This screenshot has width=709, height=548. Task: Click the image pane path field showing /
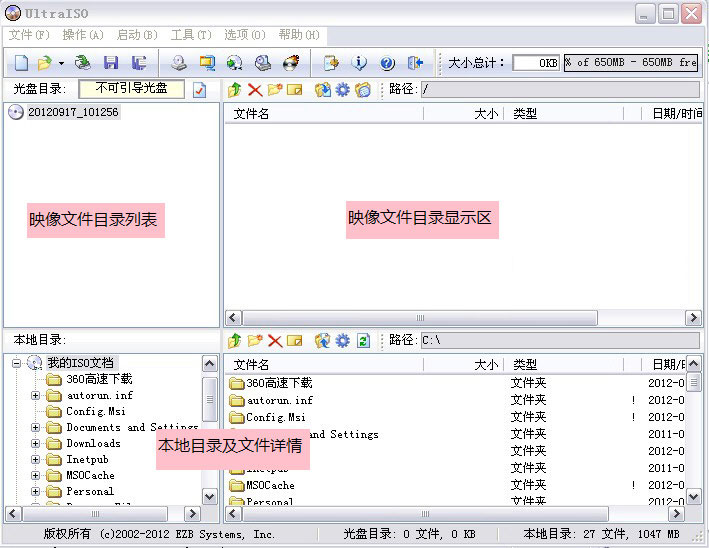560,90
